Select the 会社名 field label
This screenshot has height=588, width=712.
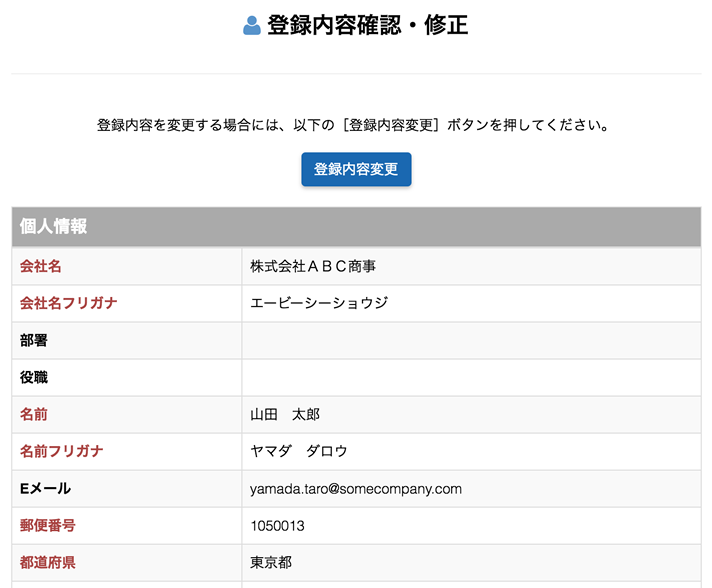click(41, 266)
